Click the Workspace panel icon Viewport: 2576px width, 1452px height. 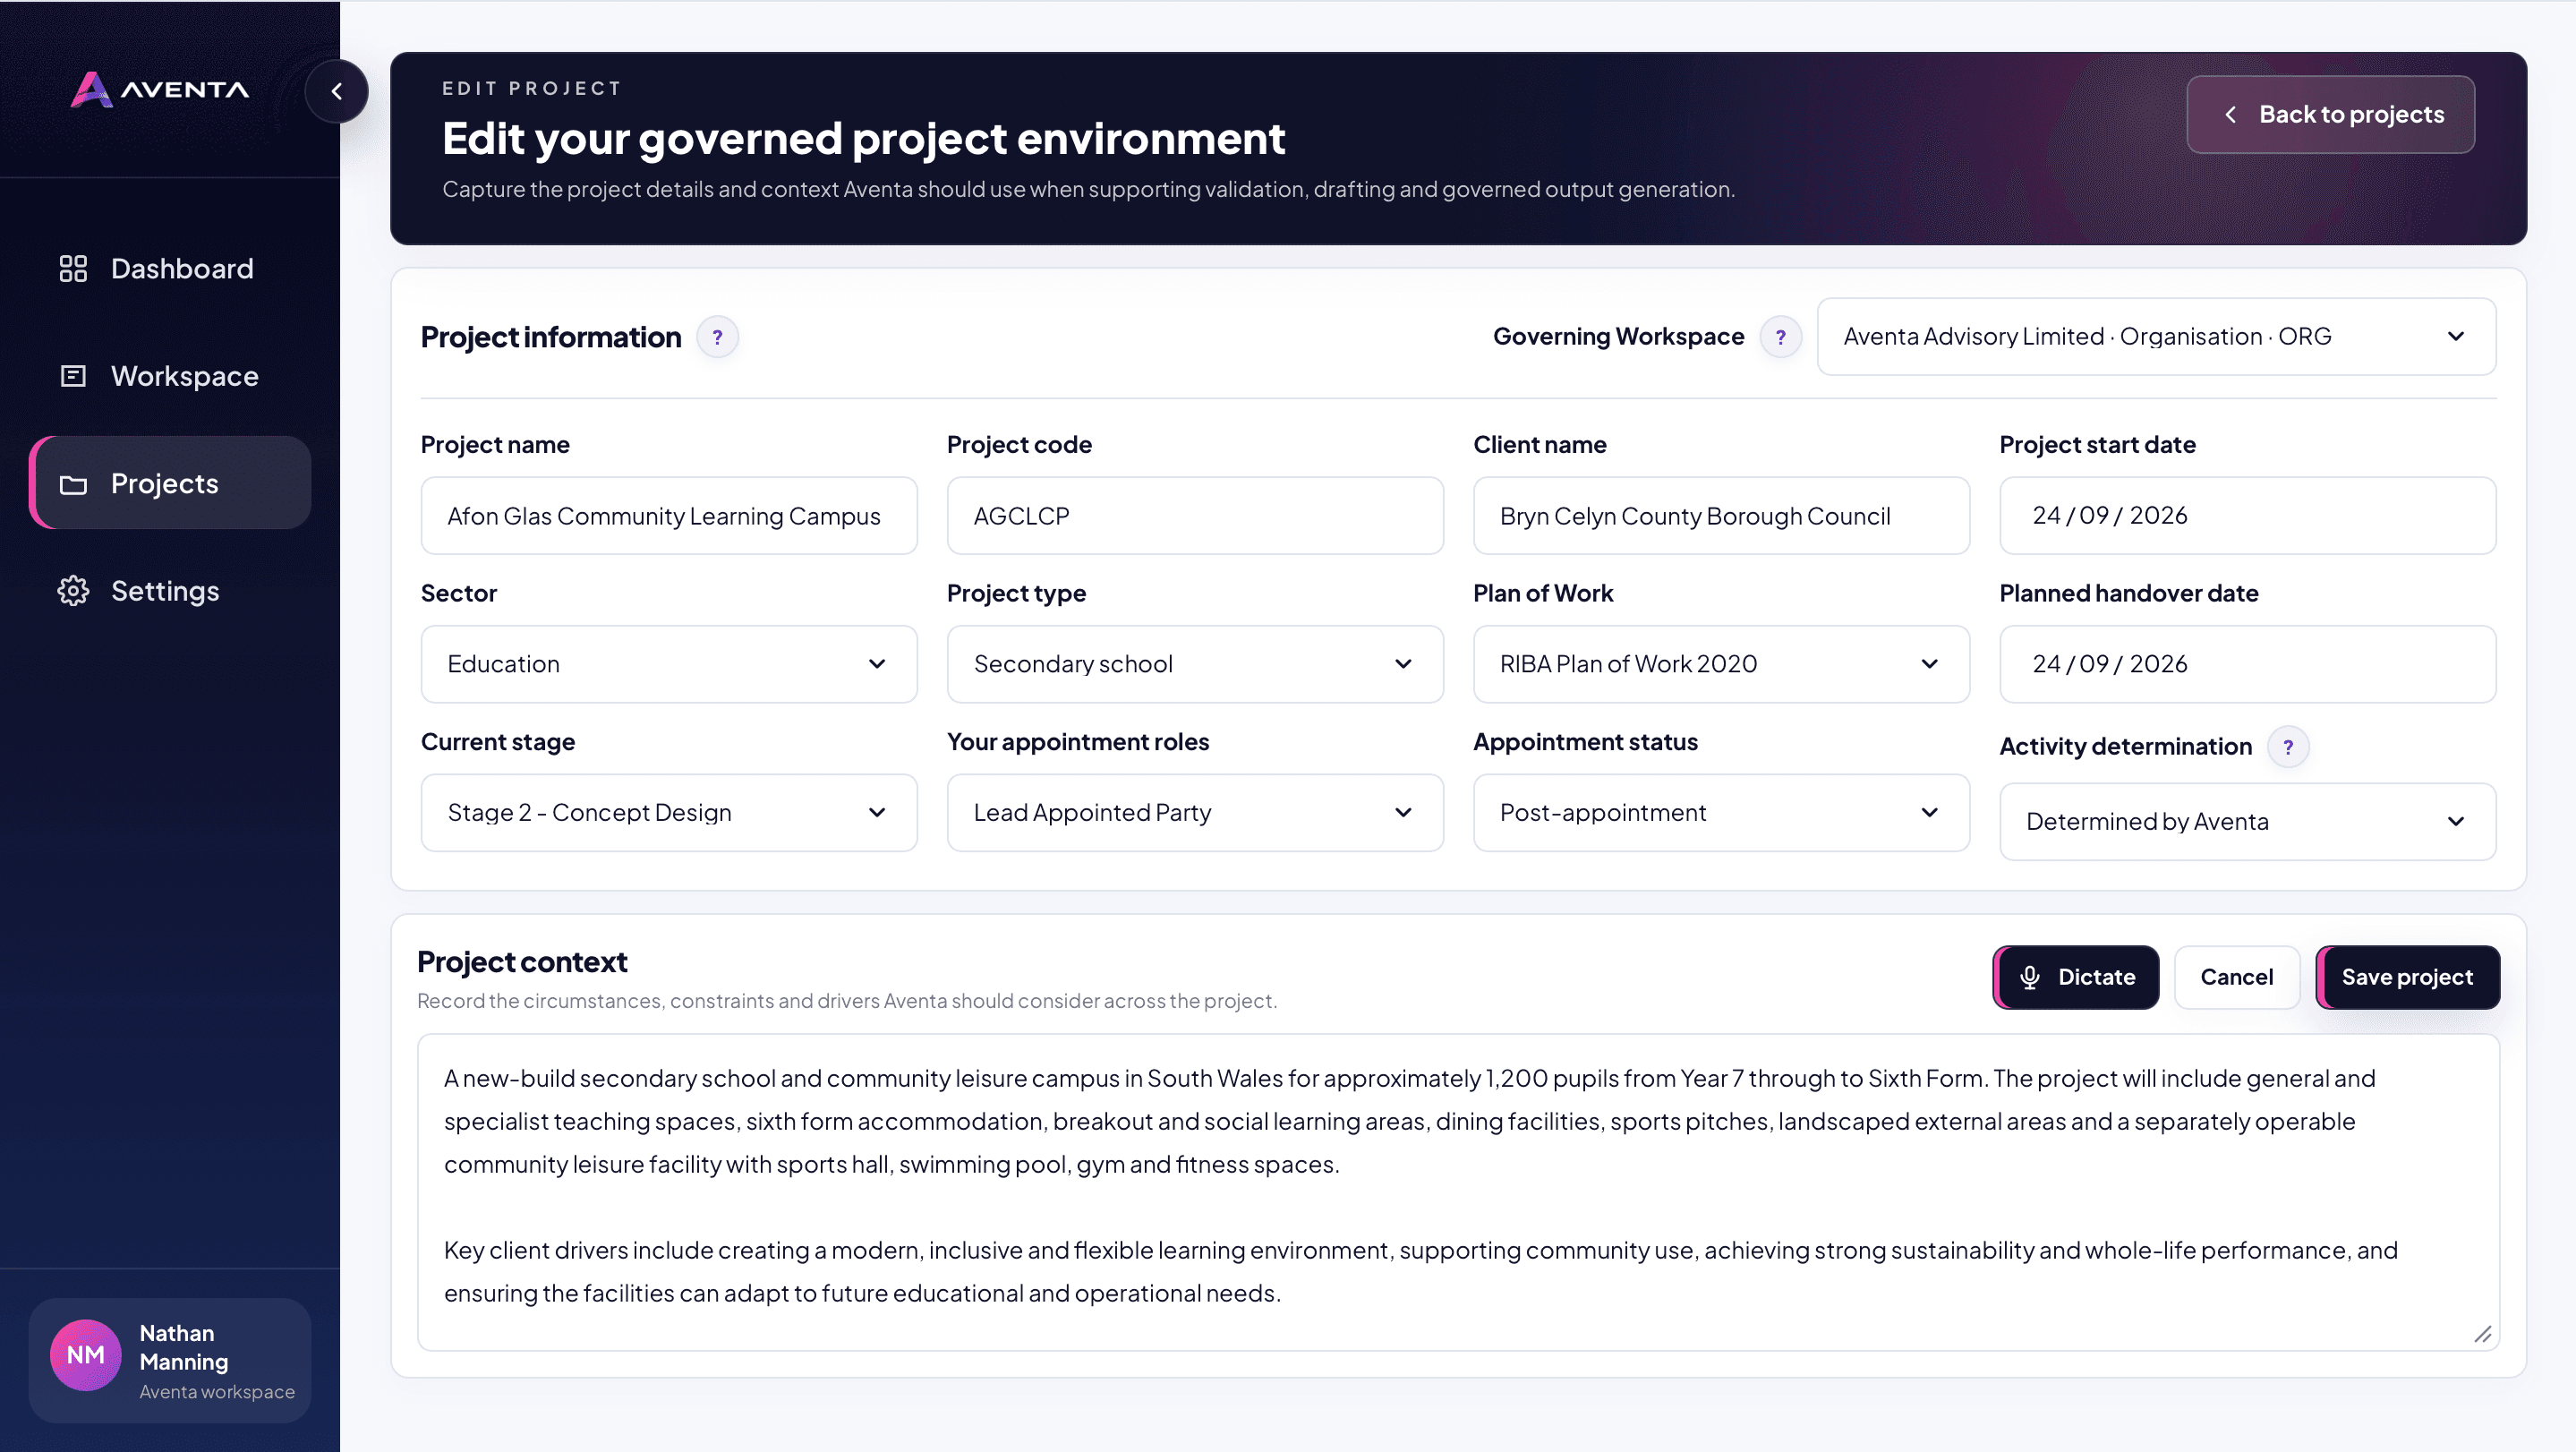(73, 376)
